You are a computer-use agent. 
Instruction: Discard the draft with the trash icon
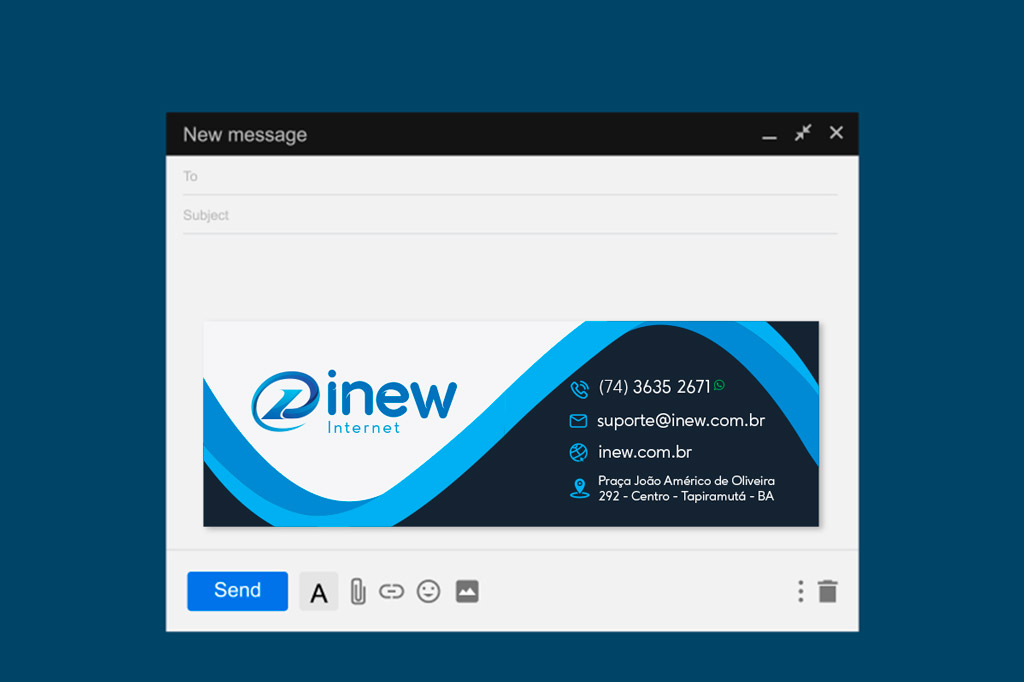tap(827, 591)
